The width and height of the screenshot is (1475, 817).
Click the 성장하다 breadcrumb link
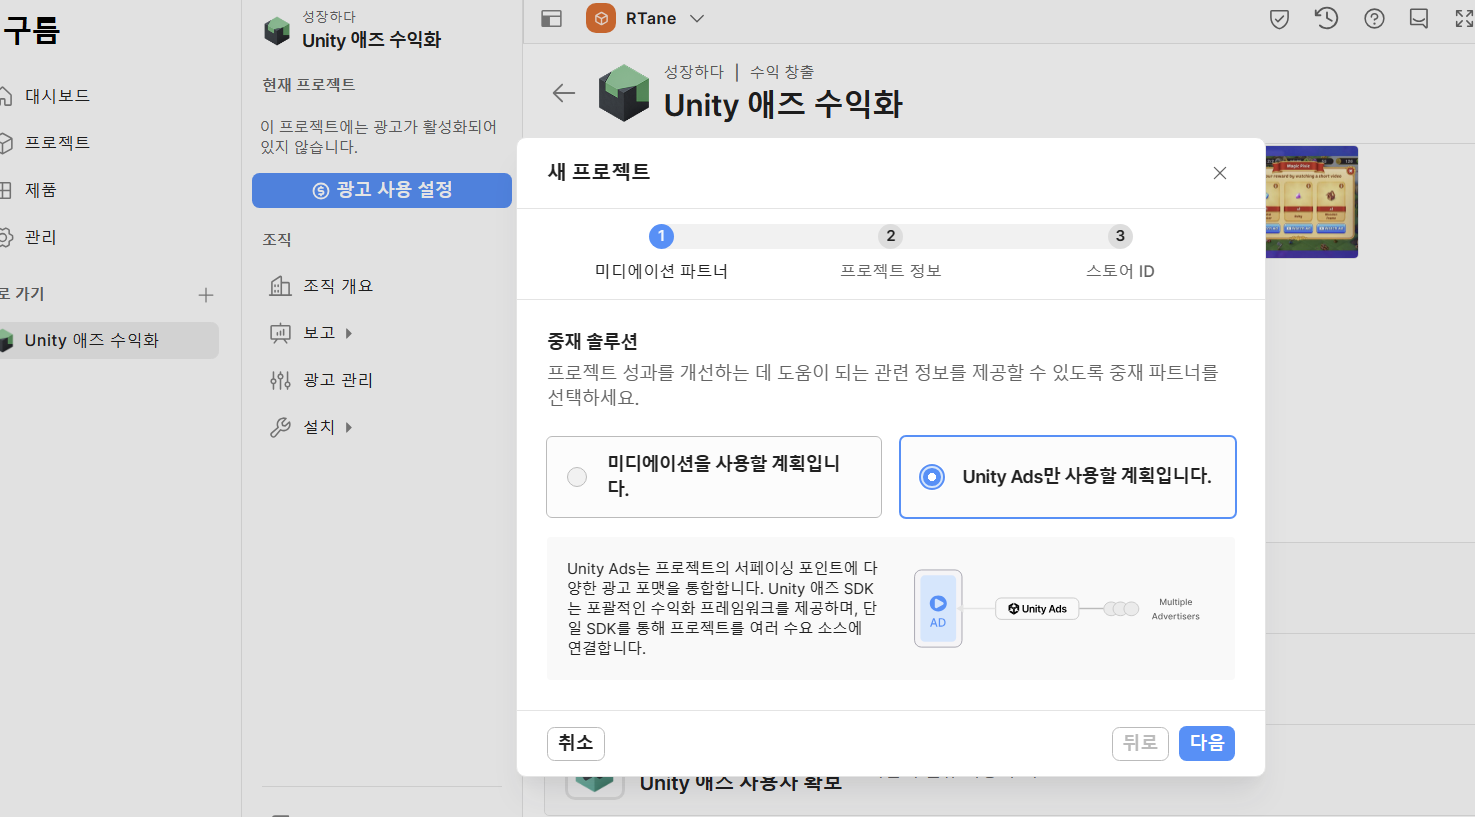tap(694, 72)
